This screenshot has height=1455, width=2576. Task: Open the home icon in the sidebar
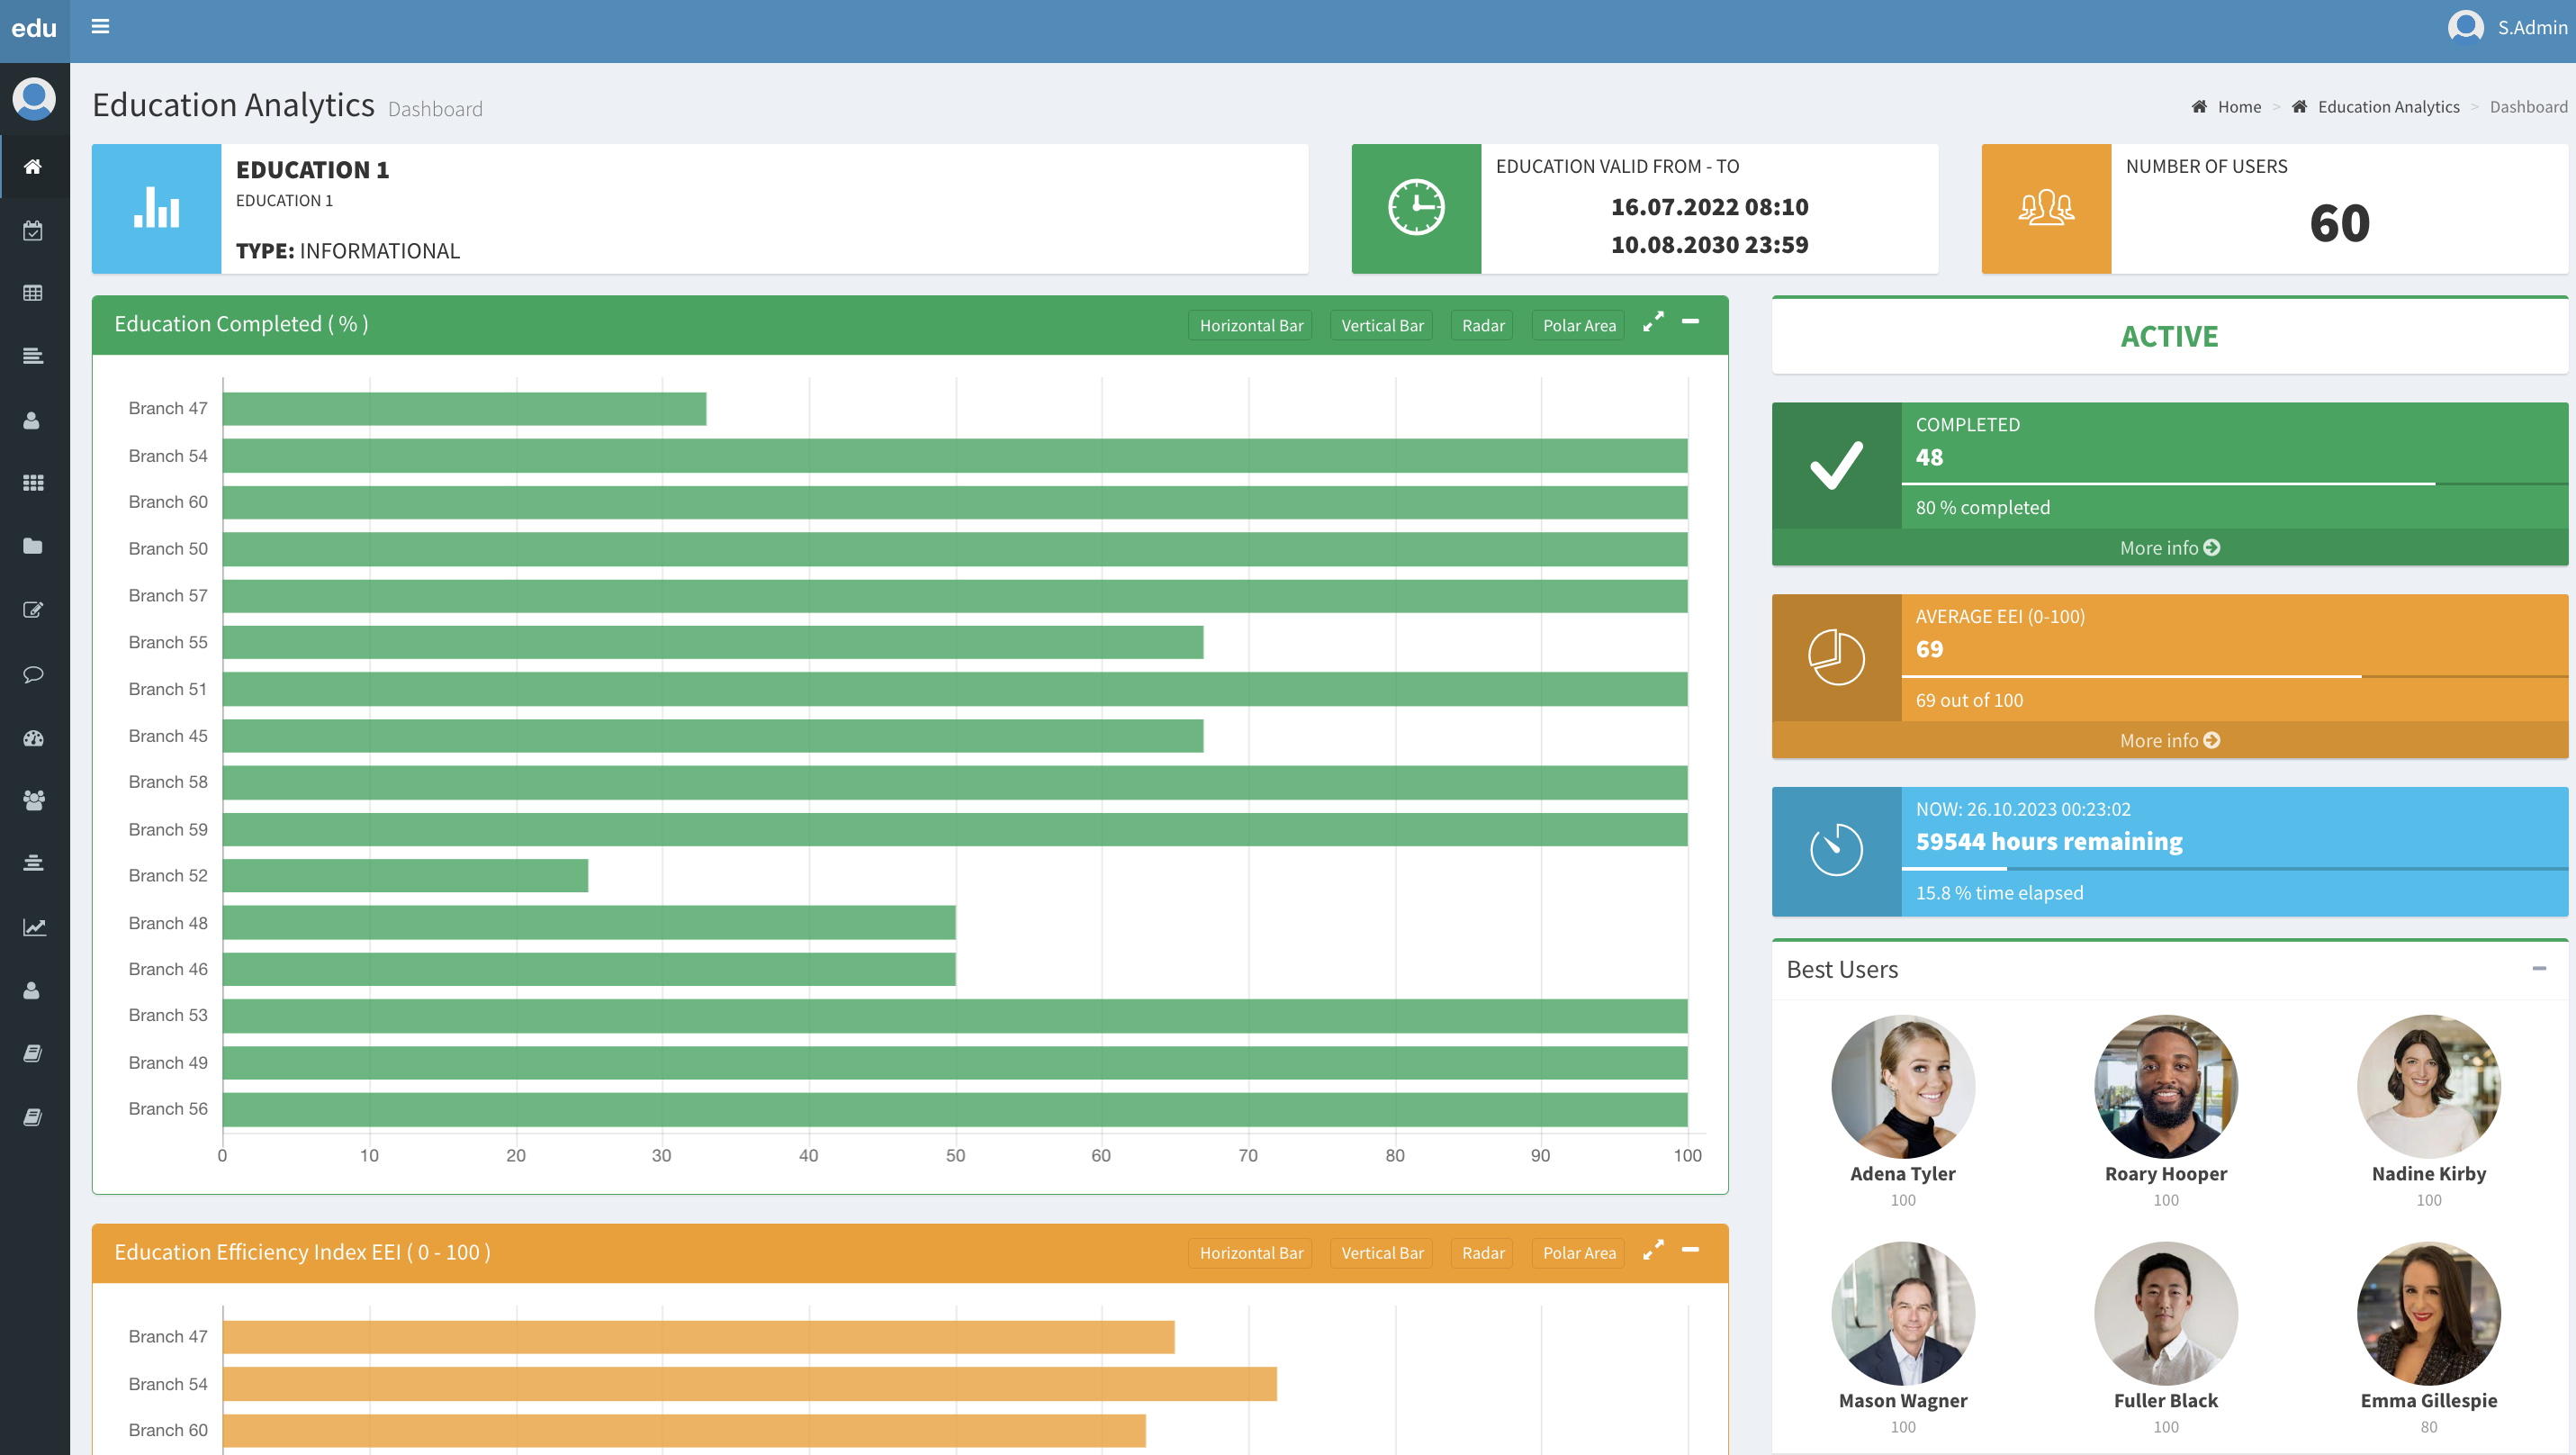pyautogui.click(x=33, y=166)
